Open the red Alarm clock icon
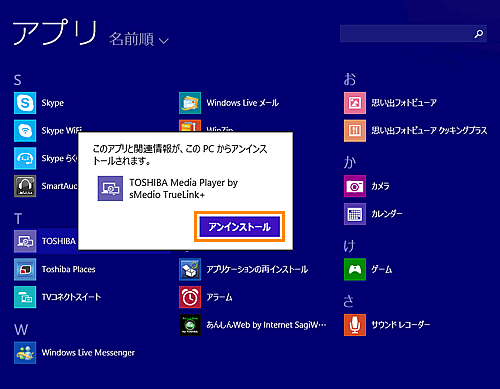This screenshot has height=389, width=500. pos(190,297)
